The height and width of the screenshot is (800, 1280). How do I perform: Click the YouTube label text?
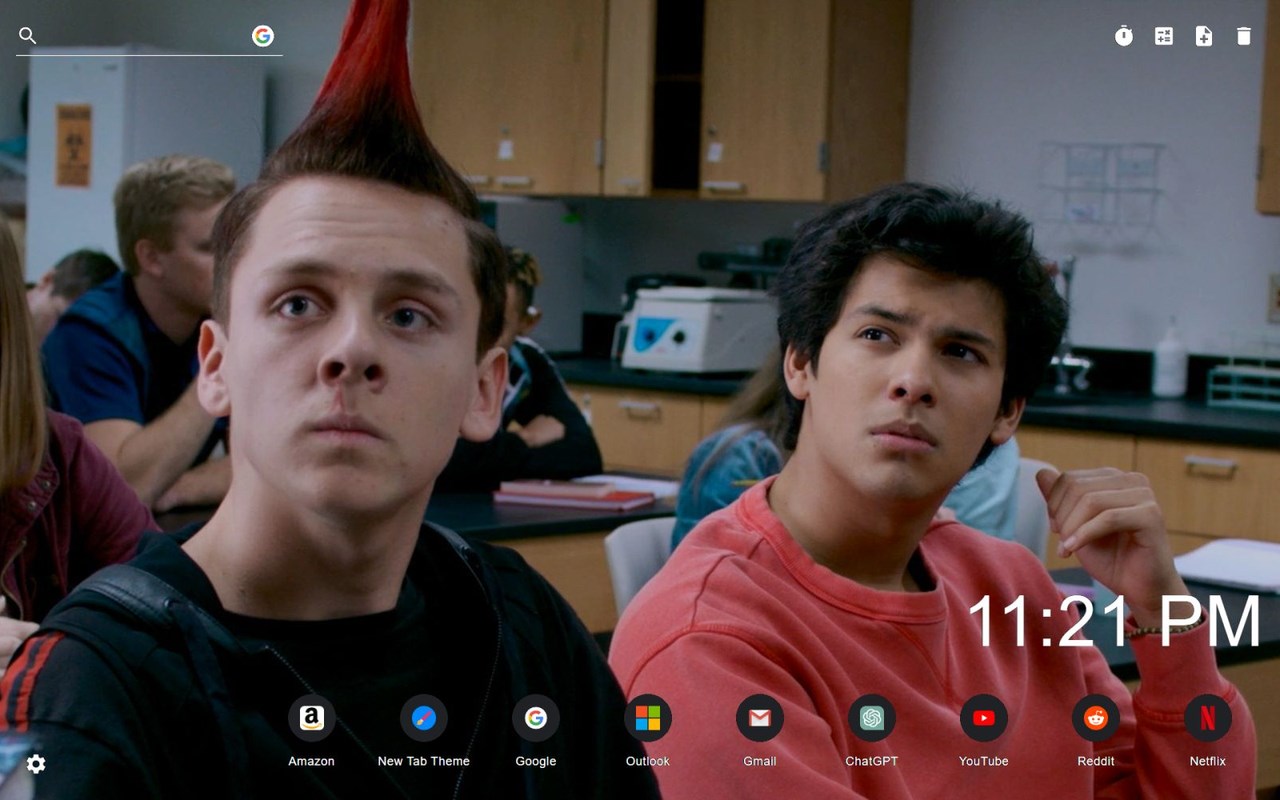pyautogui.click(x=983, y=761)
